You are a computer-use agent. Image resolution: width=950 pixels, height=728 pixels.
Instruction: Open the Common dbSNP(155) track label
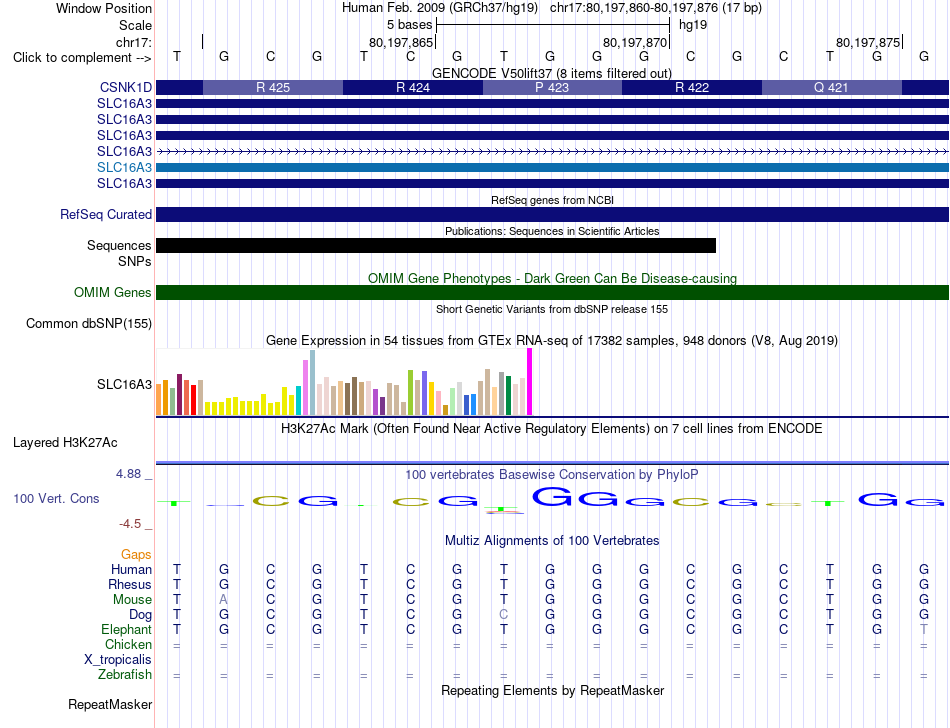tap(88, 323)
